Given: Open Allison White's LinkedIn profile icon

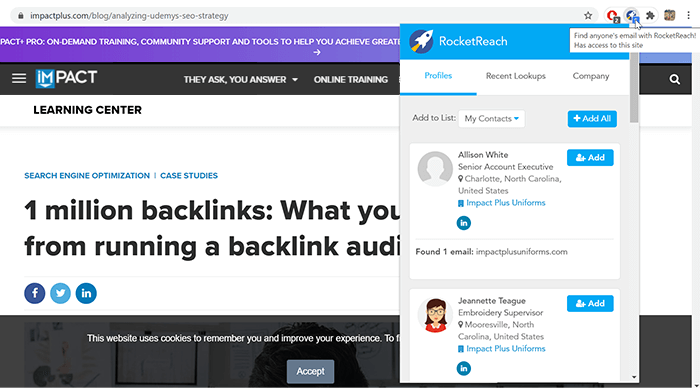Looking at the screenshot, I should tap(463, 223).
